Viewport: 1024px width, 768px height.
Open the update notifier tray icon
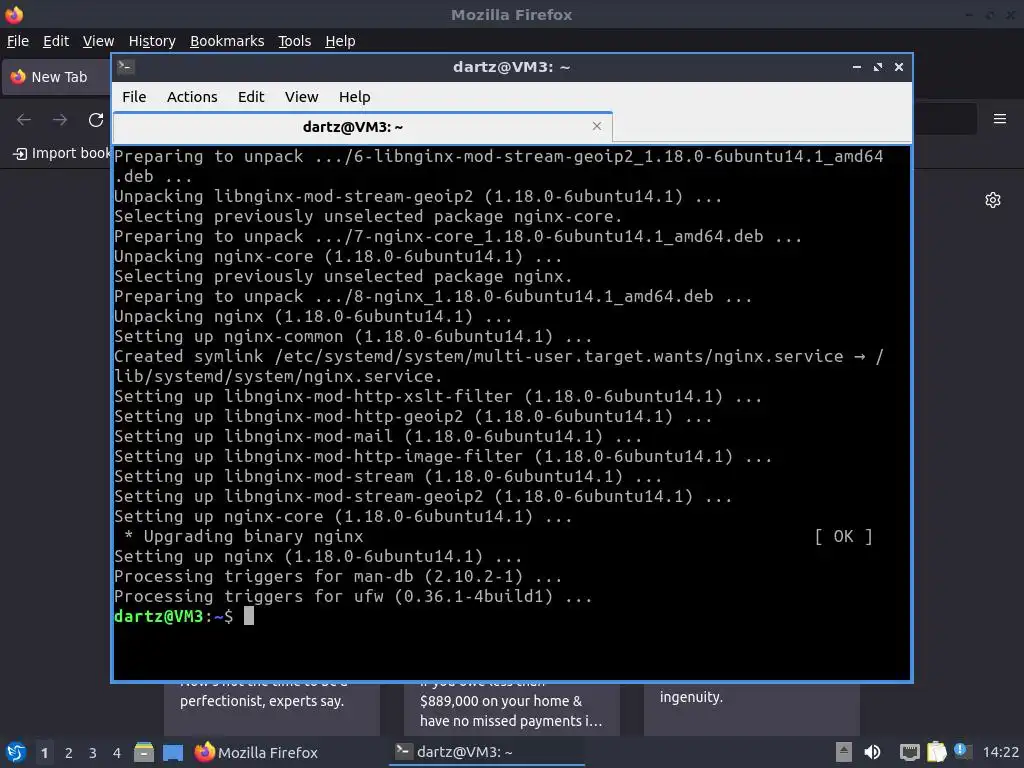point(961,751)
